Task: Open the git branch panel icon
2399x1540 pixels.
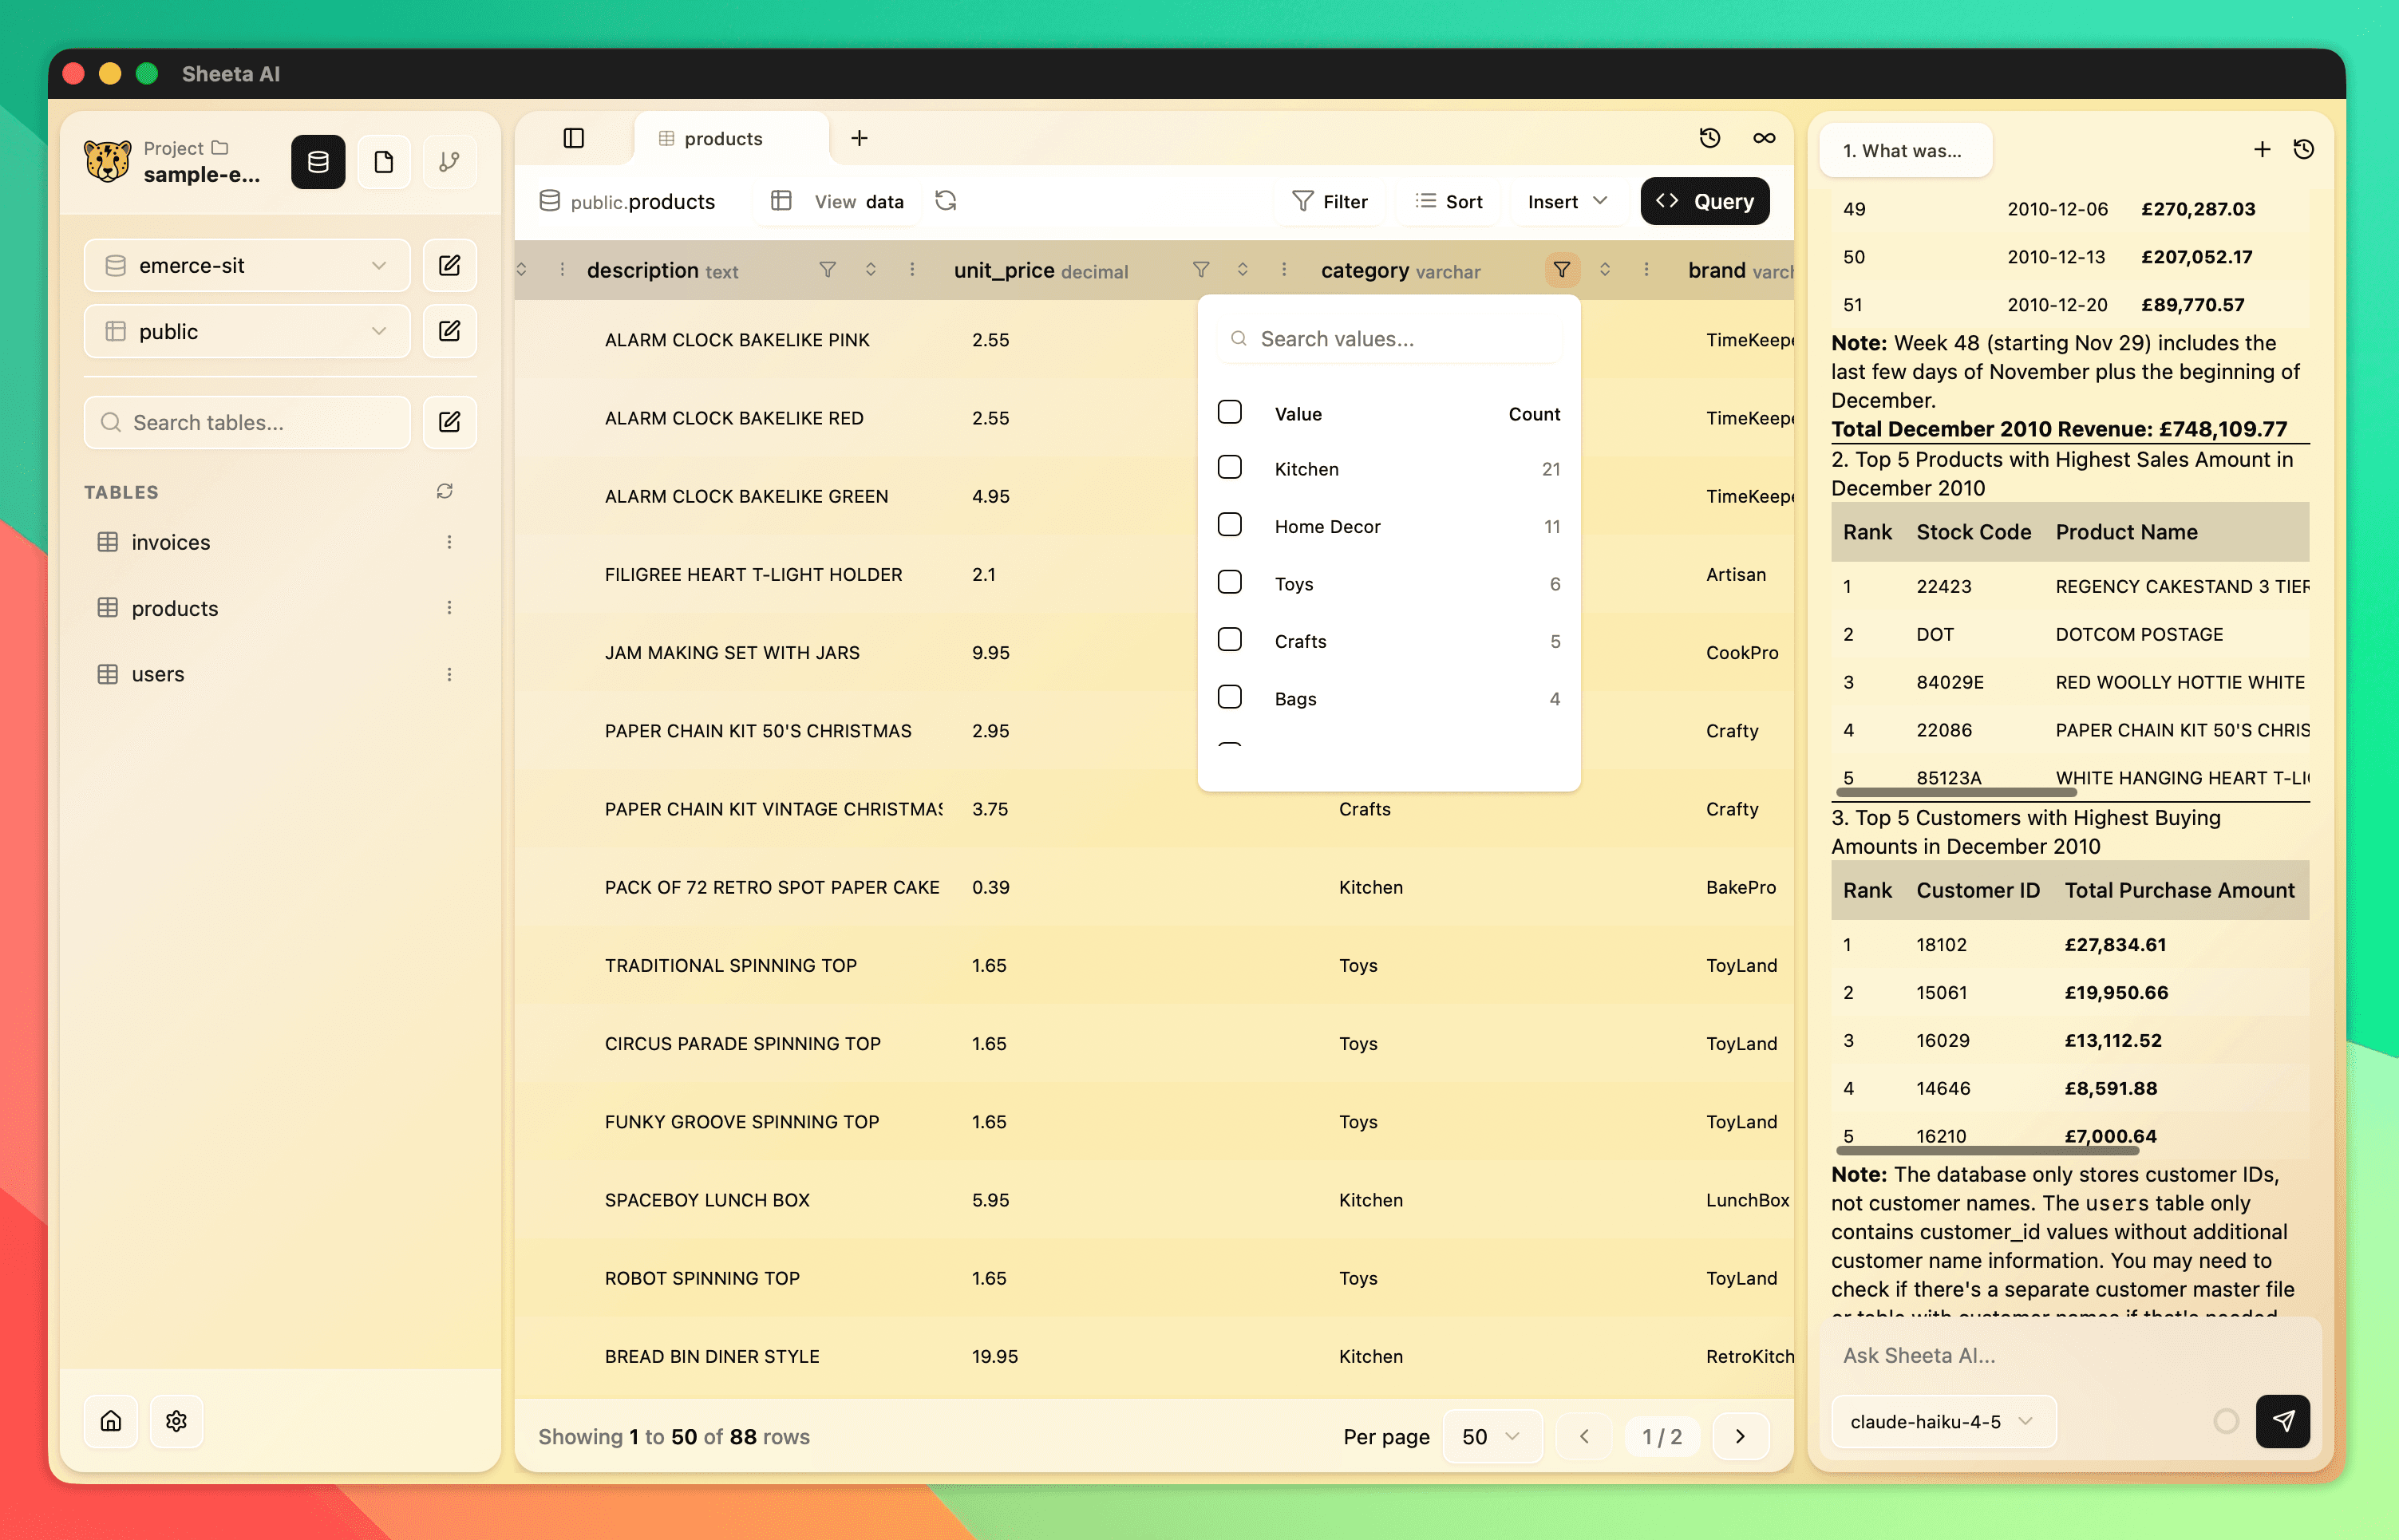Action: (x=449, y=161)
